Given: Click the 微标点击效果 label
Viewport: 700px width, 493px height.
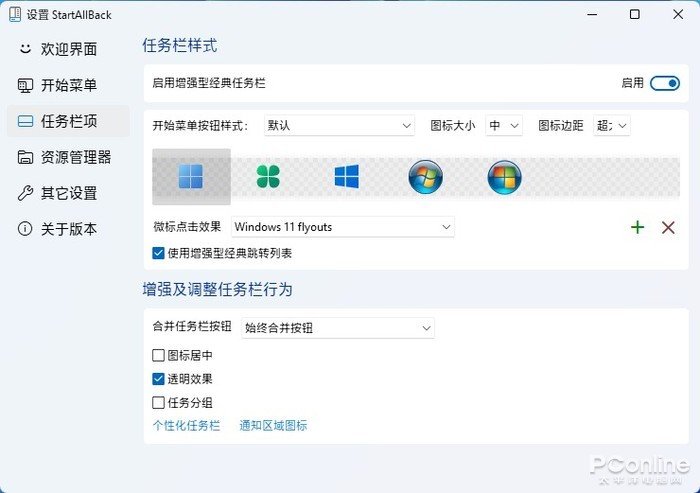Looking at the screenshot, I should (x=187, y=226).
